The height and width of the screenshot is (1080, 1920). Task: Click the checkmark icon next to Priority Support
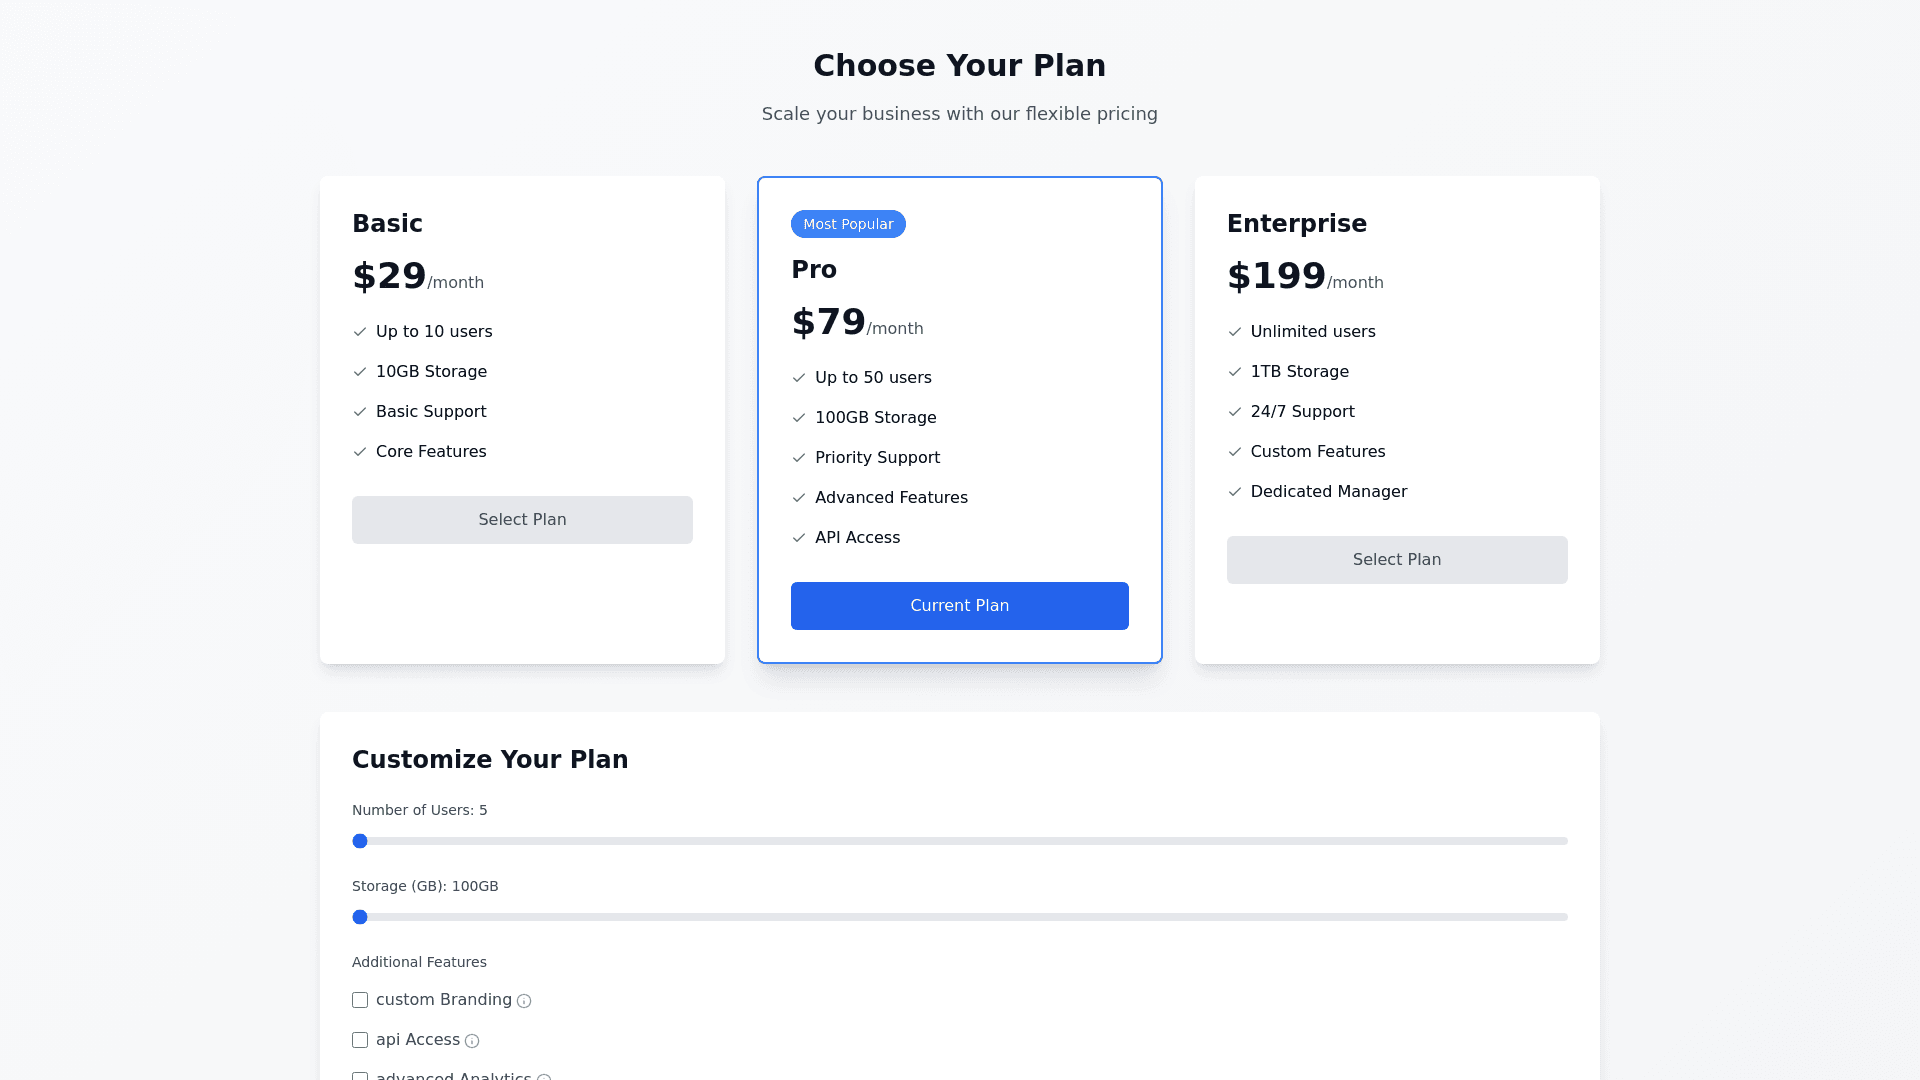pos(799,458)
